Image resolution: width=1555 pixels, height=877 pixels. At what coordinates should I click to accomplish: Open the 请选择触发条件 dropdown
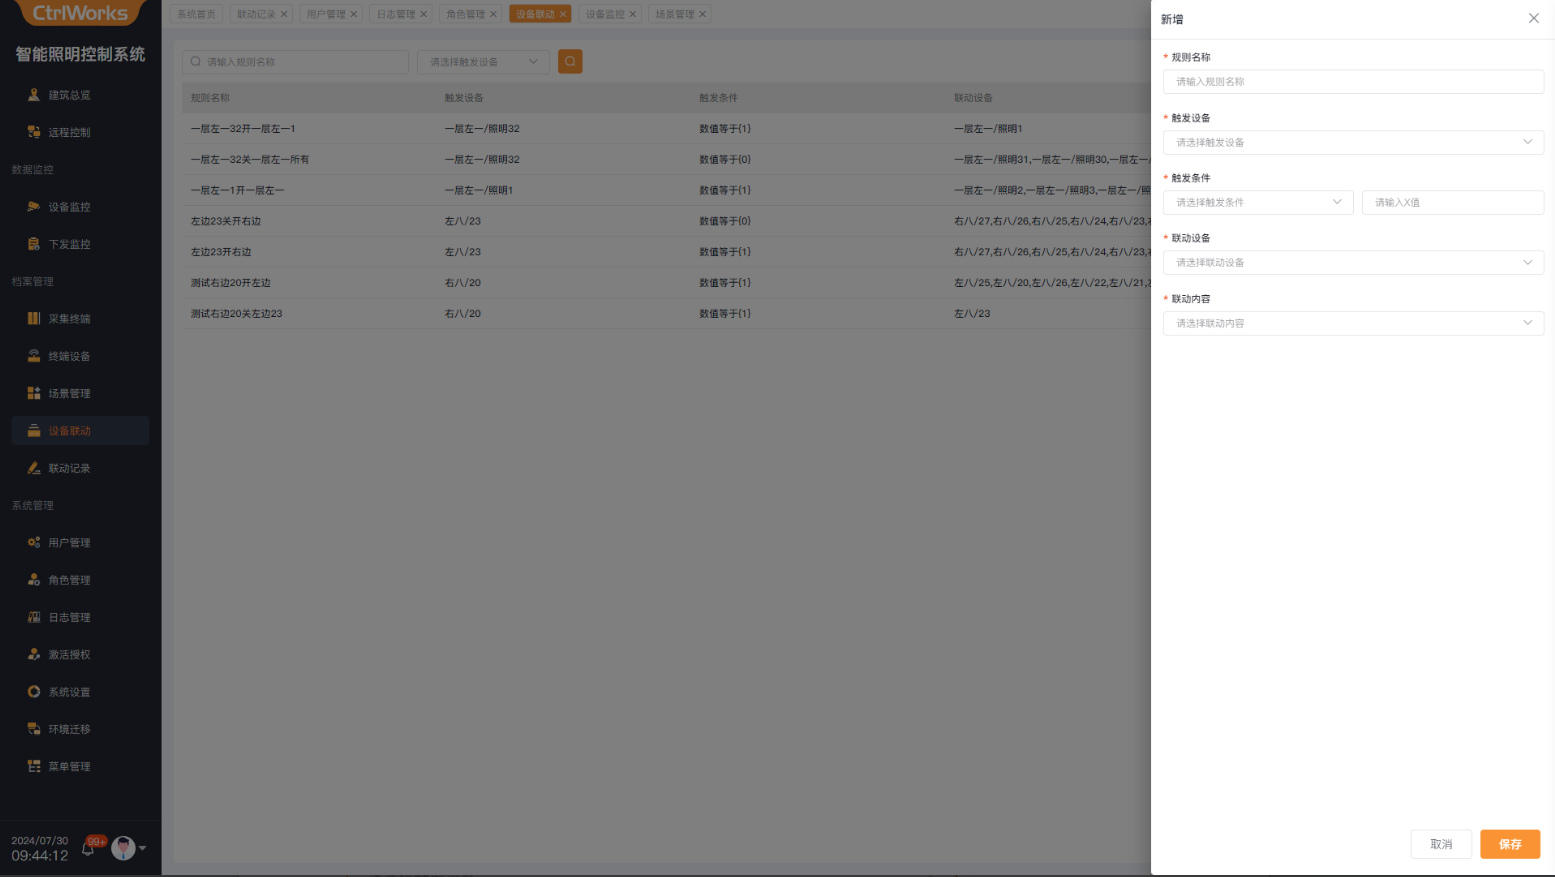1257,203
